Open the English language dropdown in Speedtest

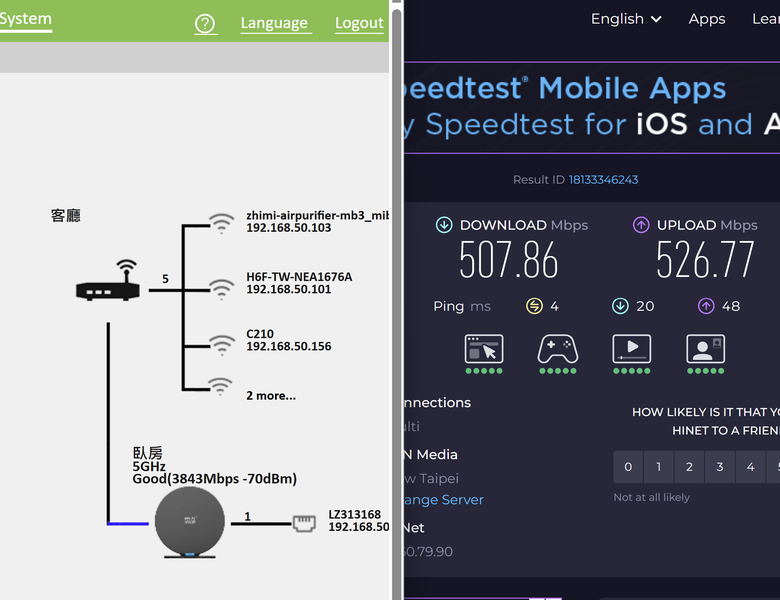(626, 19)
